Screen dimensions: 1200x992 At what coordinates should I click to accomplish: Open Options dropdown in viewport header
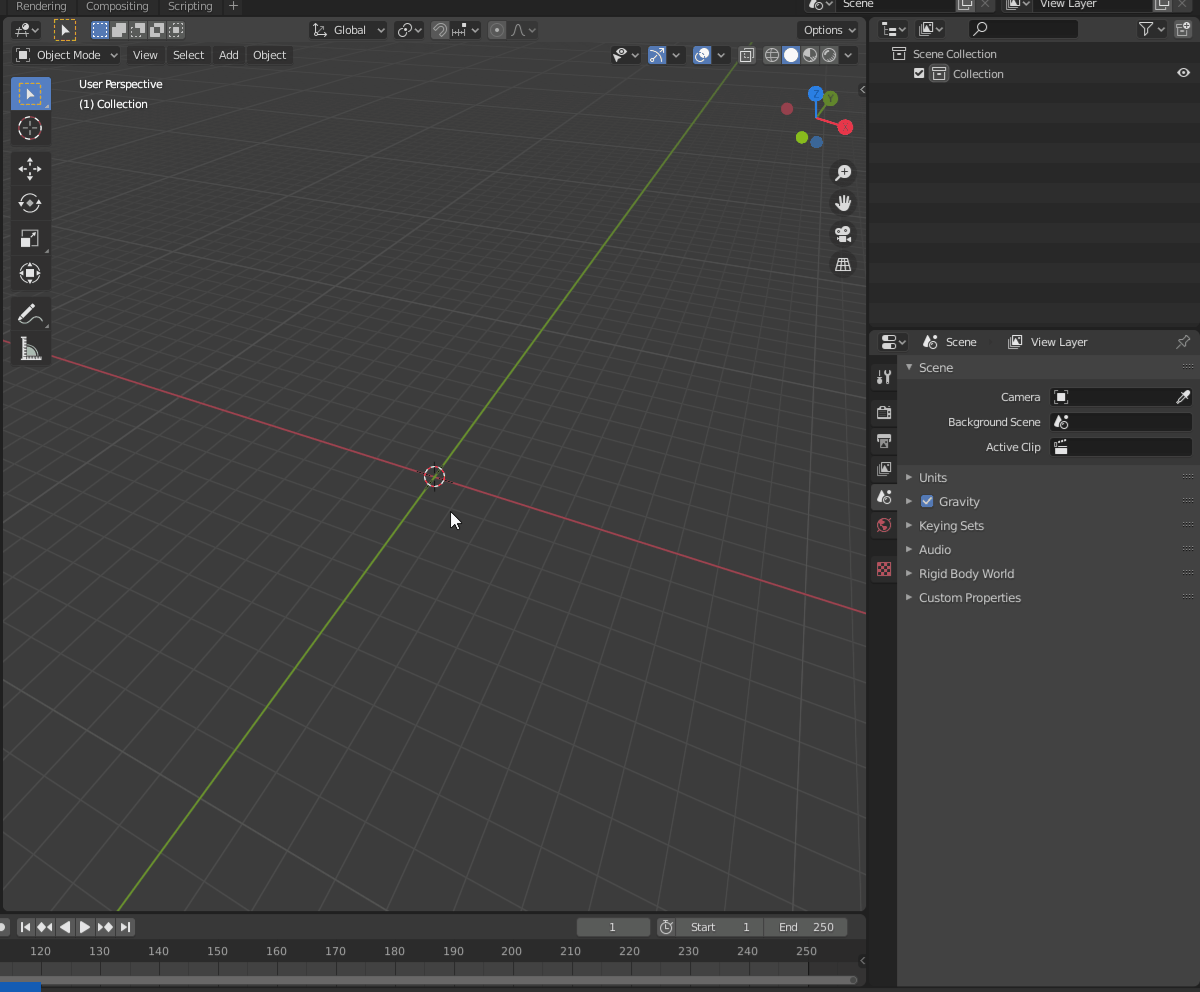click(x=829, y=30)
